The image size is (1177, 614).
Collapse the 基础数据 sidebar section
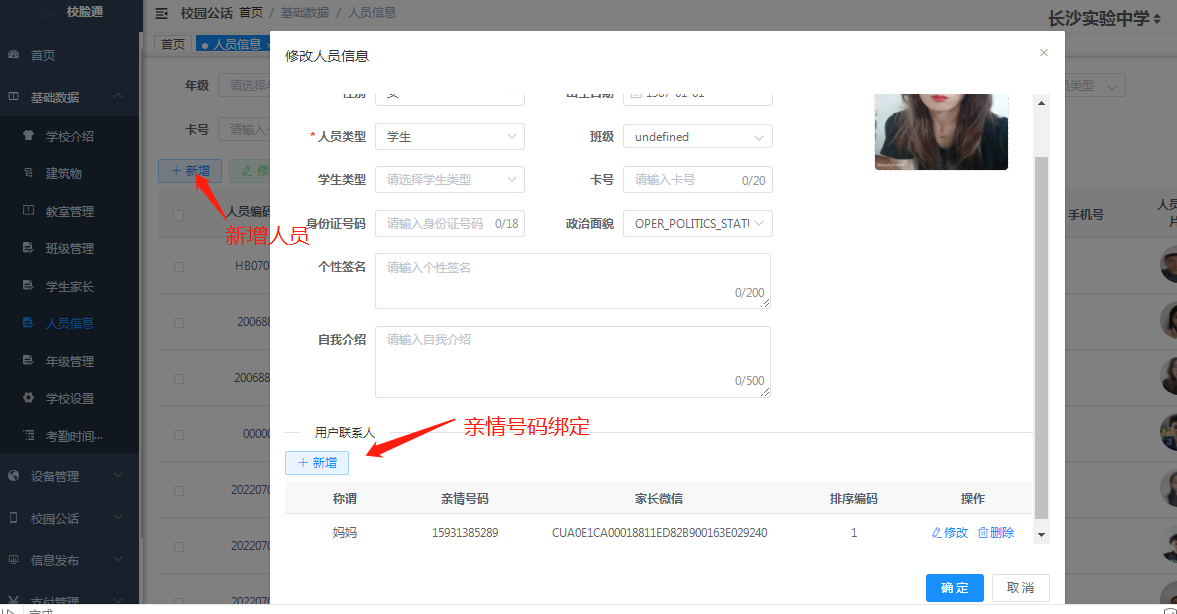pyautogui.click(x=69, y=97)
